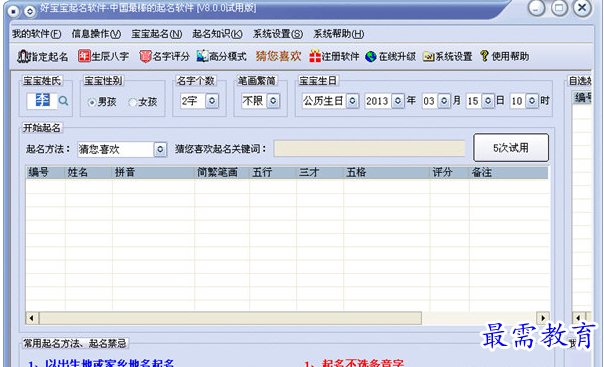
Task: Click the 备注 column header
Action: [x=509, y=172]
